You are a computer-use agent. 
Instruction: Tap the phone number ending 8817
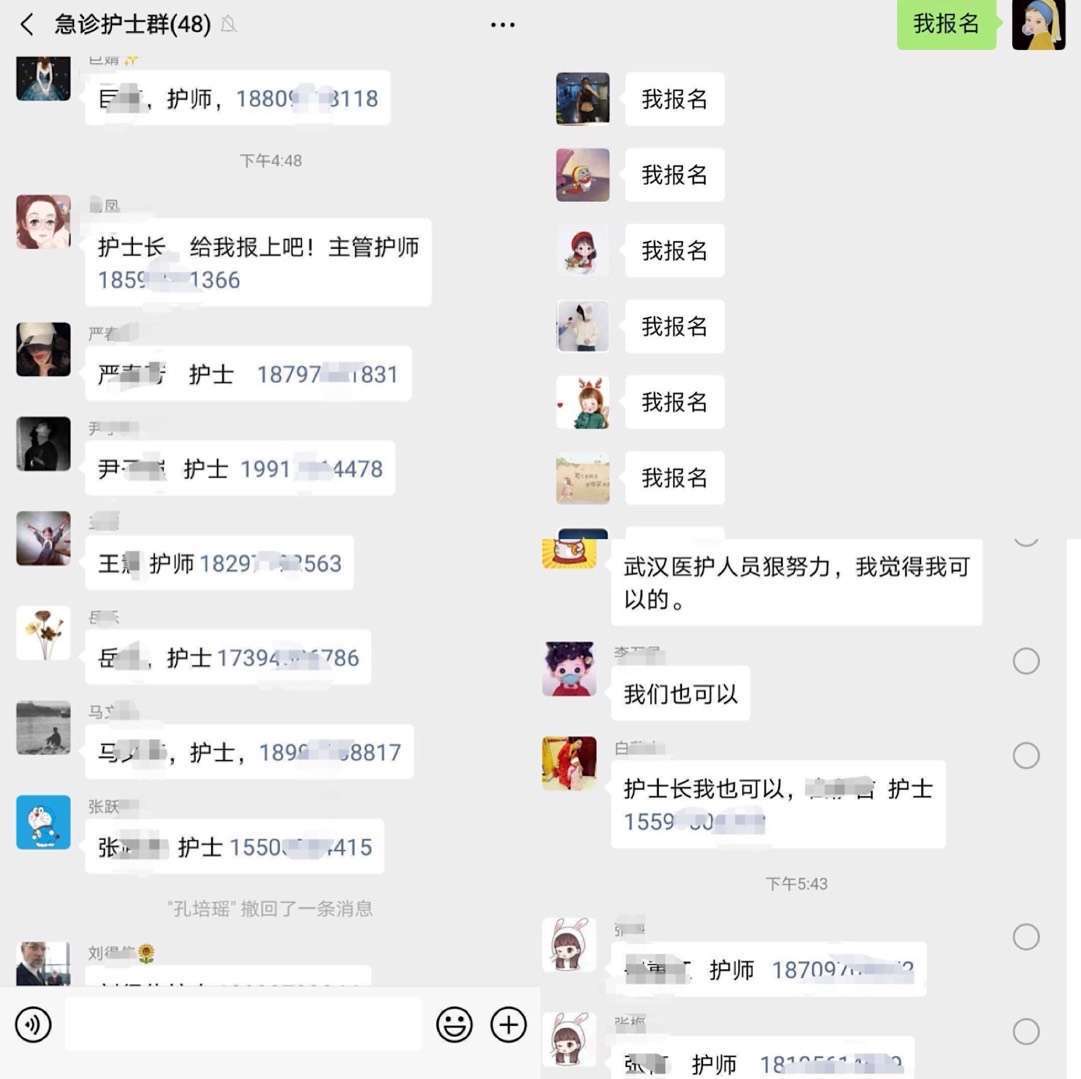pyautogui.click(x=330, y=753)
